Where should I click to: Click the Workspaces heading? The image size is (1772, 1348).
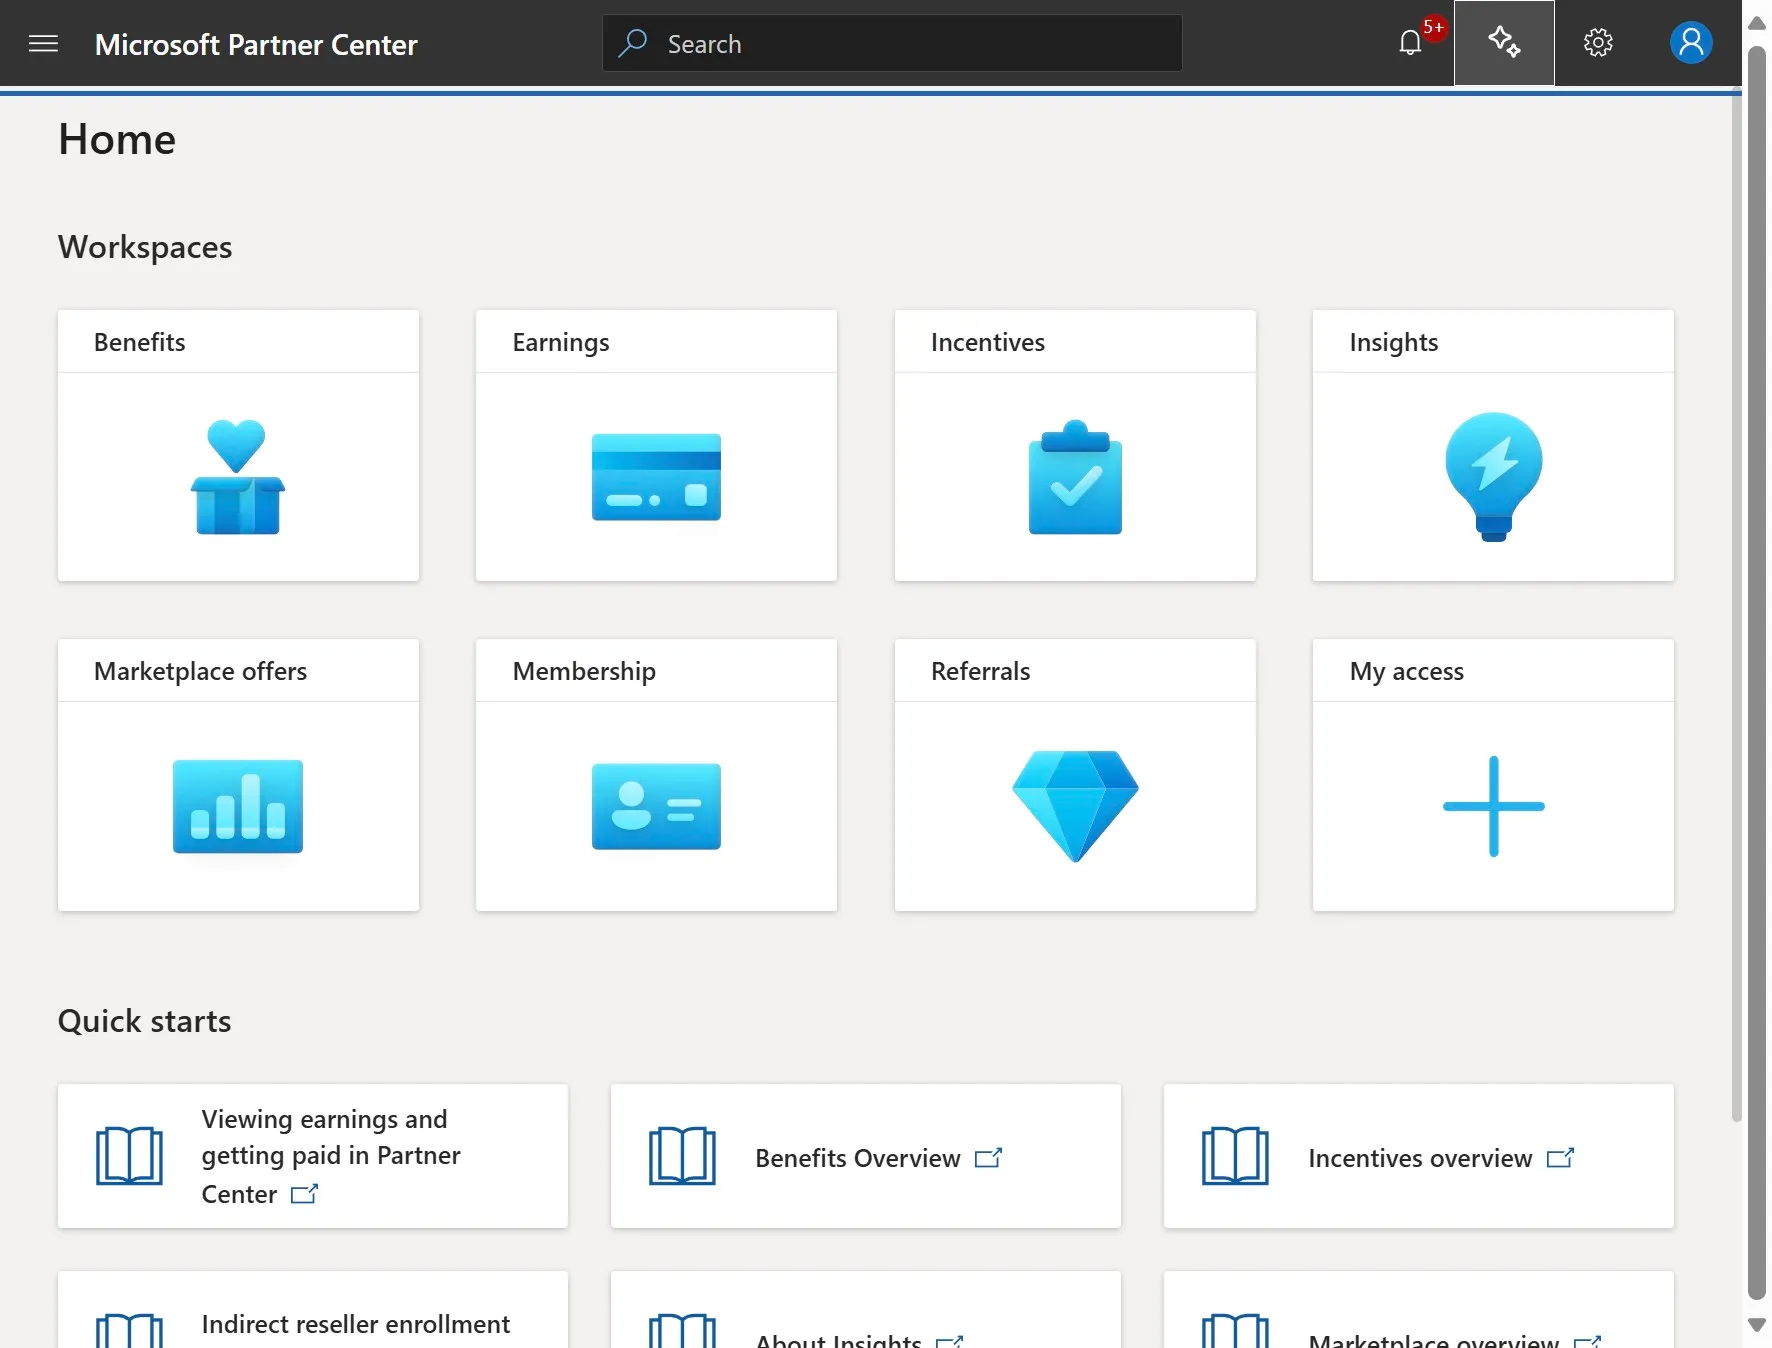pos(145,247)
